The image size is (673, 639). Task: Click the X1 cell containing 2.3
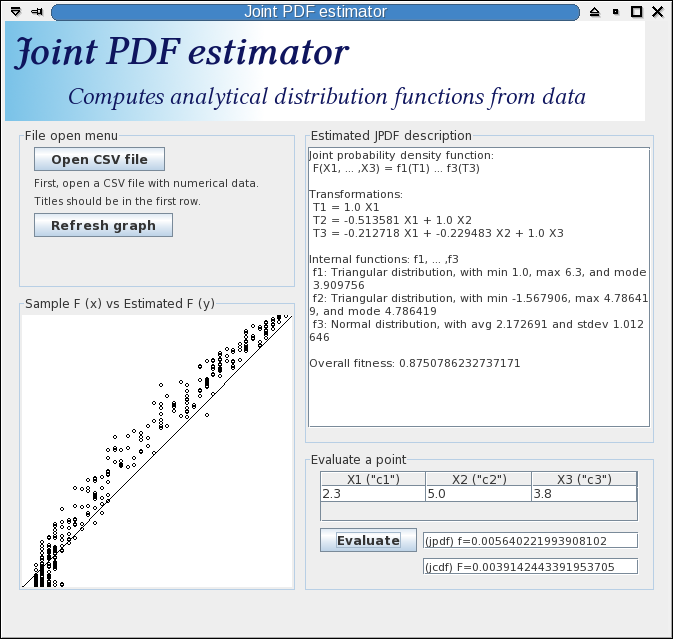pos(372,494)
